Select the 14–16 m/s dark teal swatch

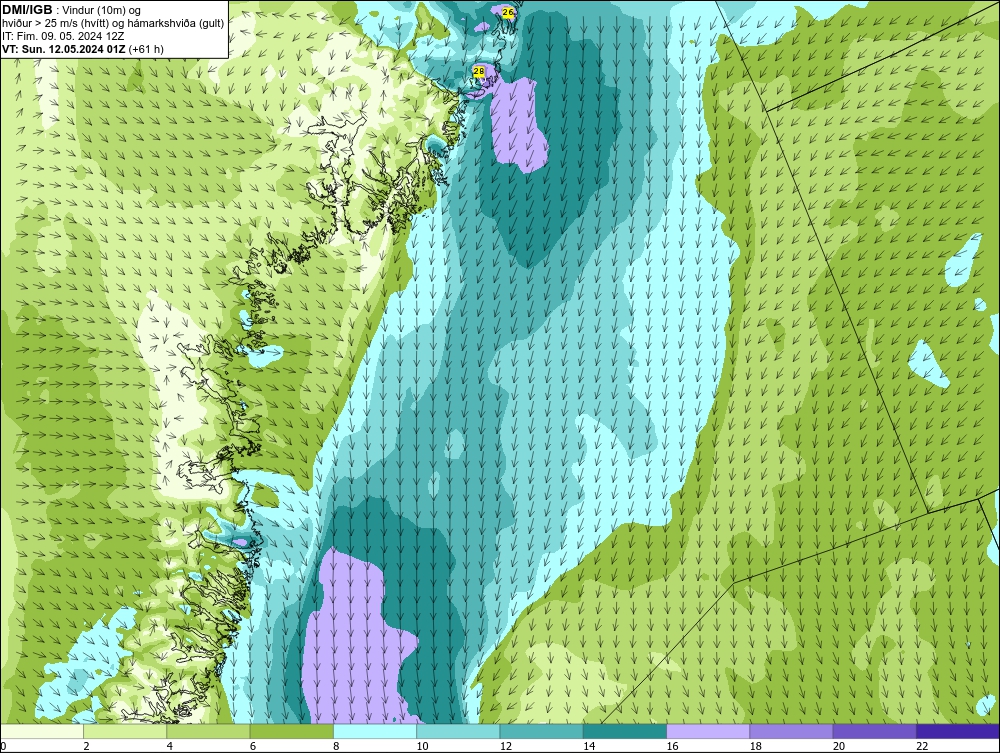coord(625,731)
